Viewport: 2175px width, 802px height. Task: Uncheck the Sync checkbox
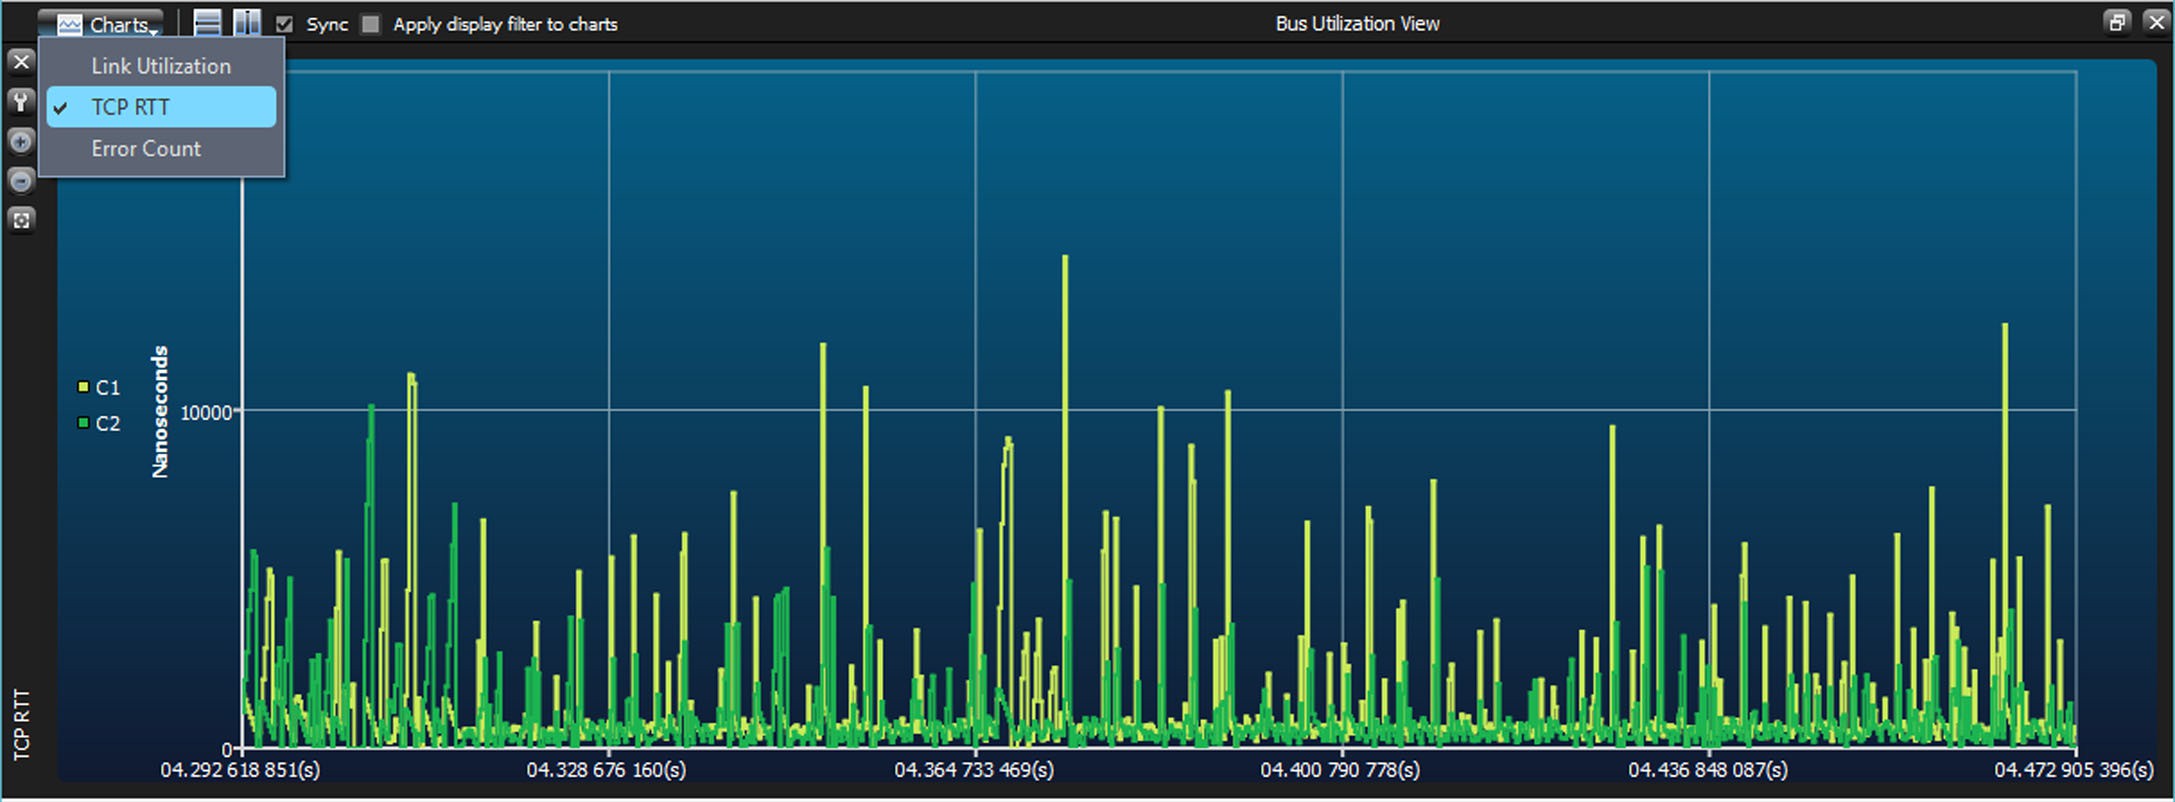click(285, 24)
